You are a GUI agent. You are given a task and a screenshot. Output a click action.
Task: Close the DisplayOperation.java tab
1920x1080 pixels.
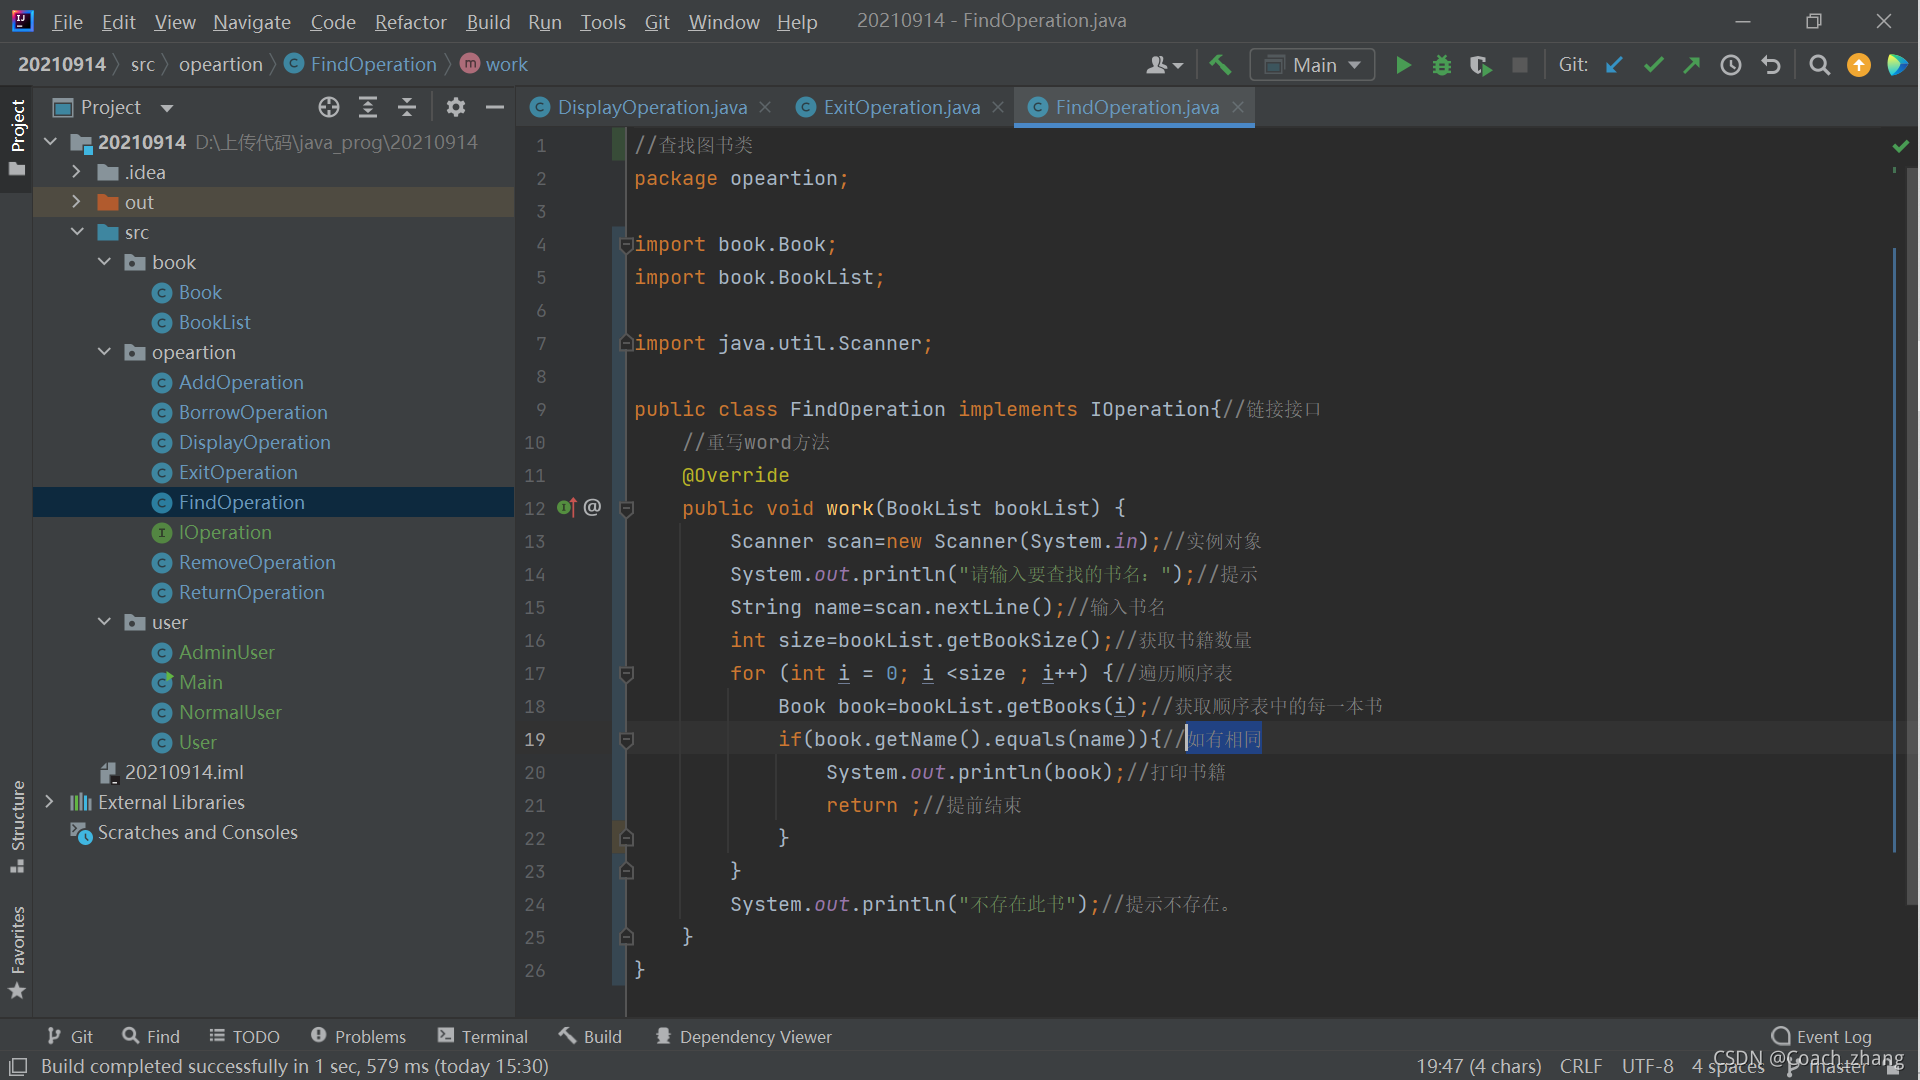click(x=765, y=107)
